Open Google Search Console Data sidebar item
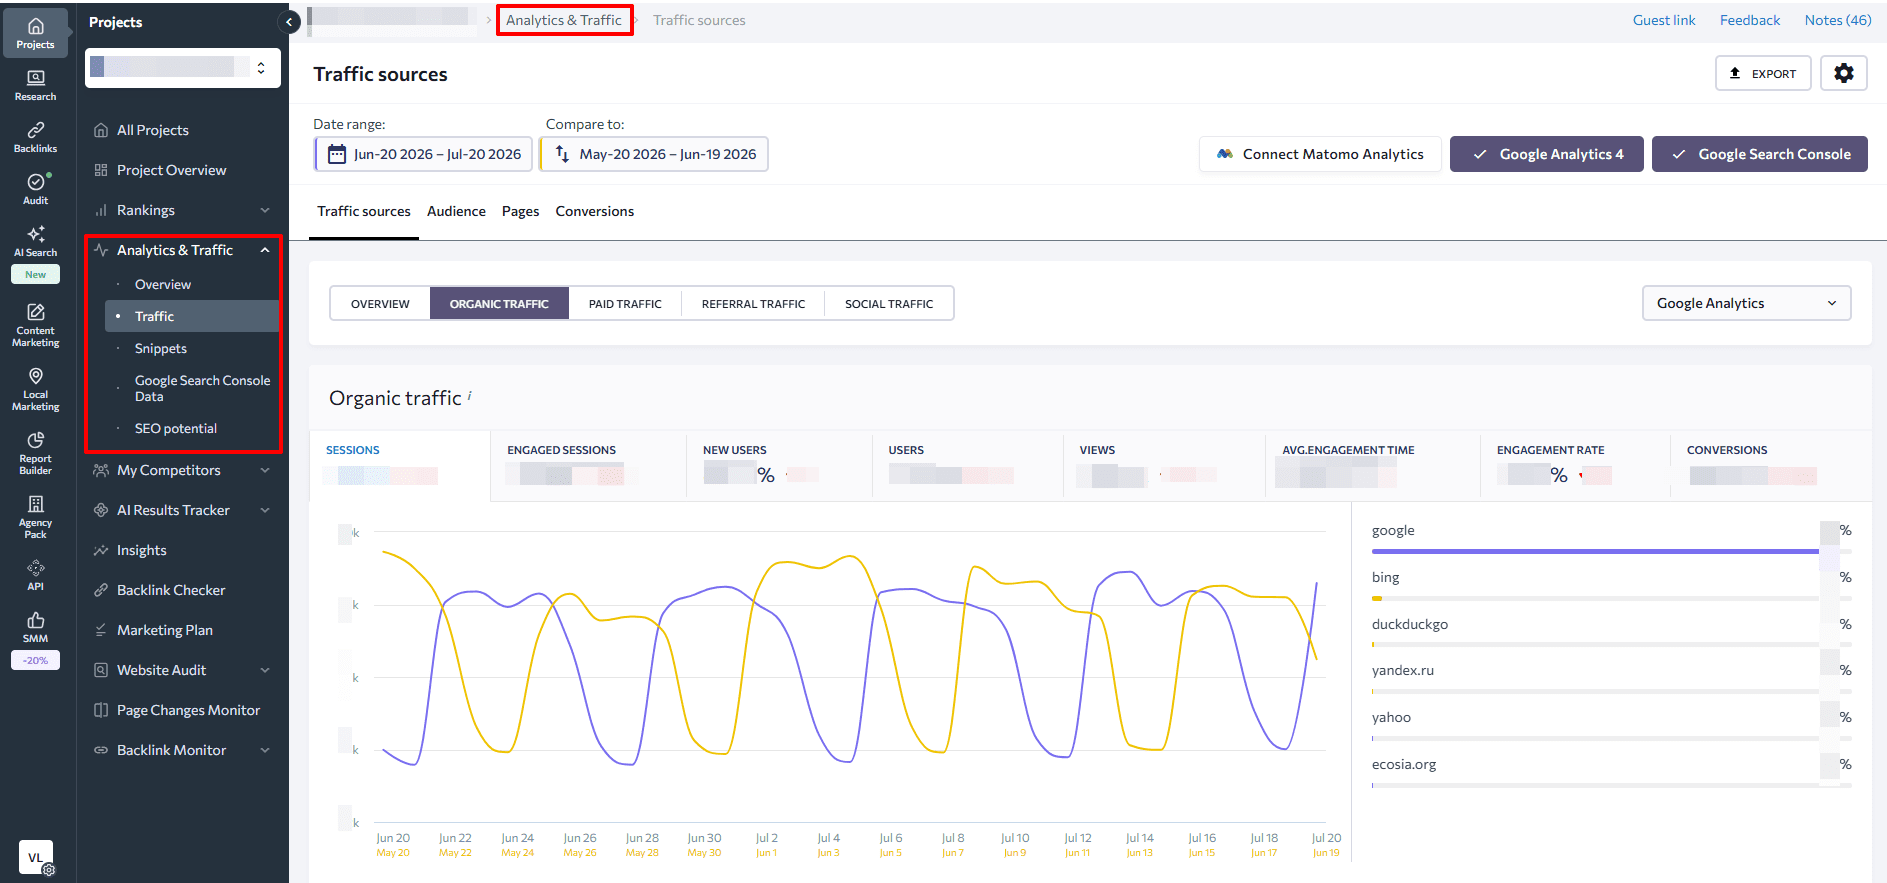 click(202, 388)
